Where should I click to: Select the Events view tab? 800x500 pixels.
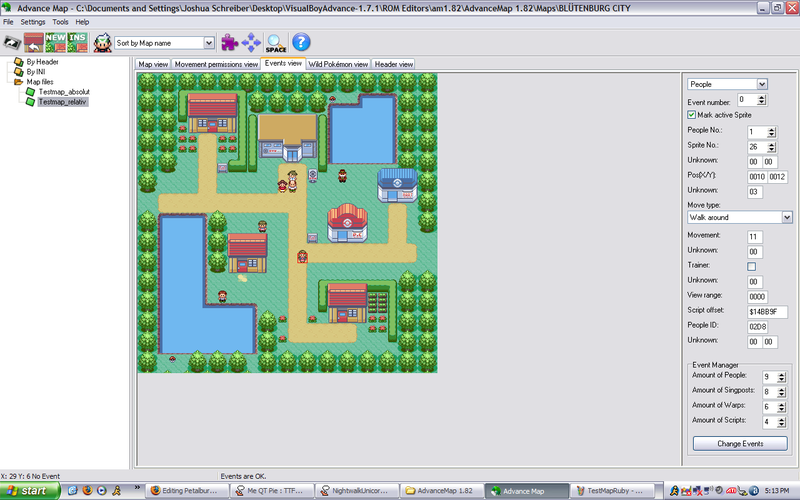283,63
